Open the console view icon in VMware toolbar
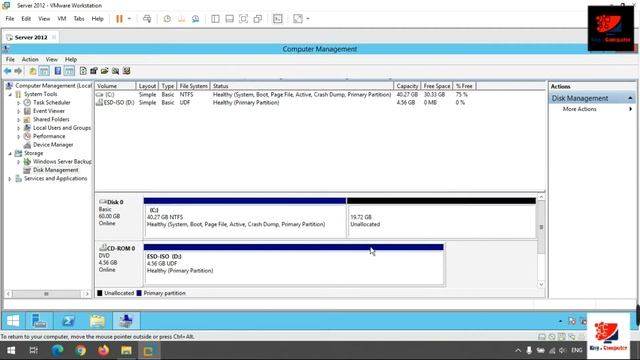Screen dimensions: 640x360 tap(278, 19)
